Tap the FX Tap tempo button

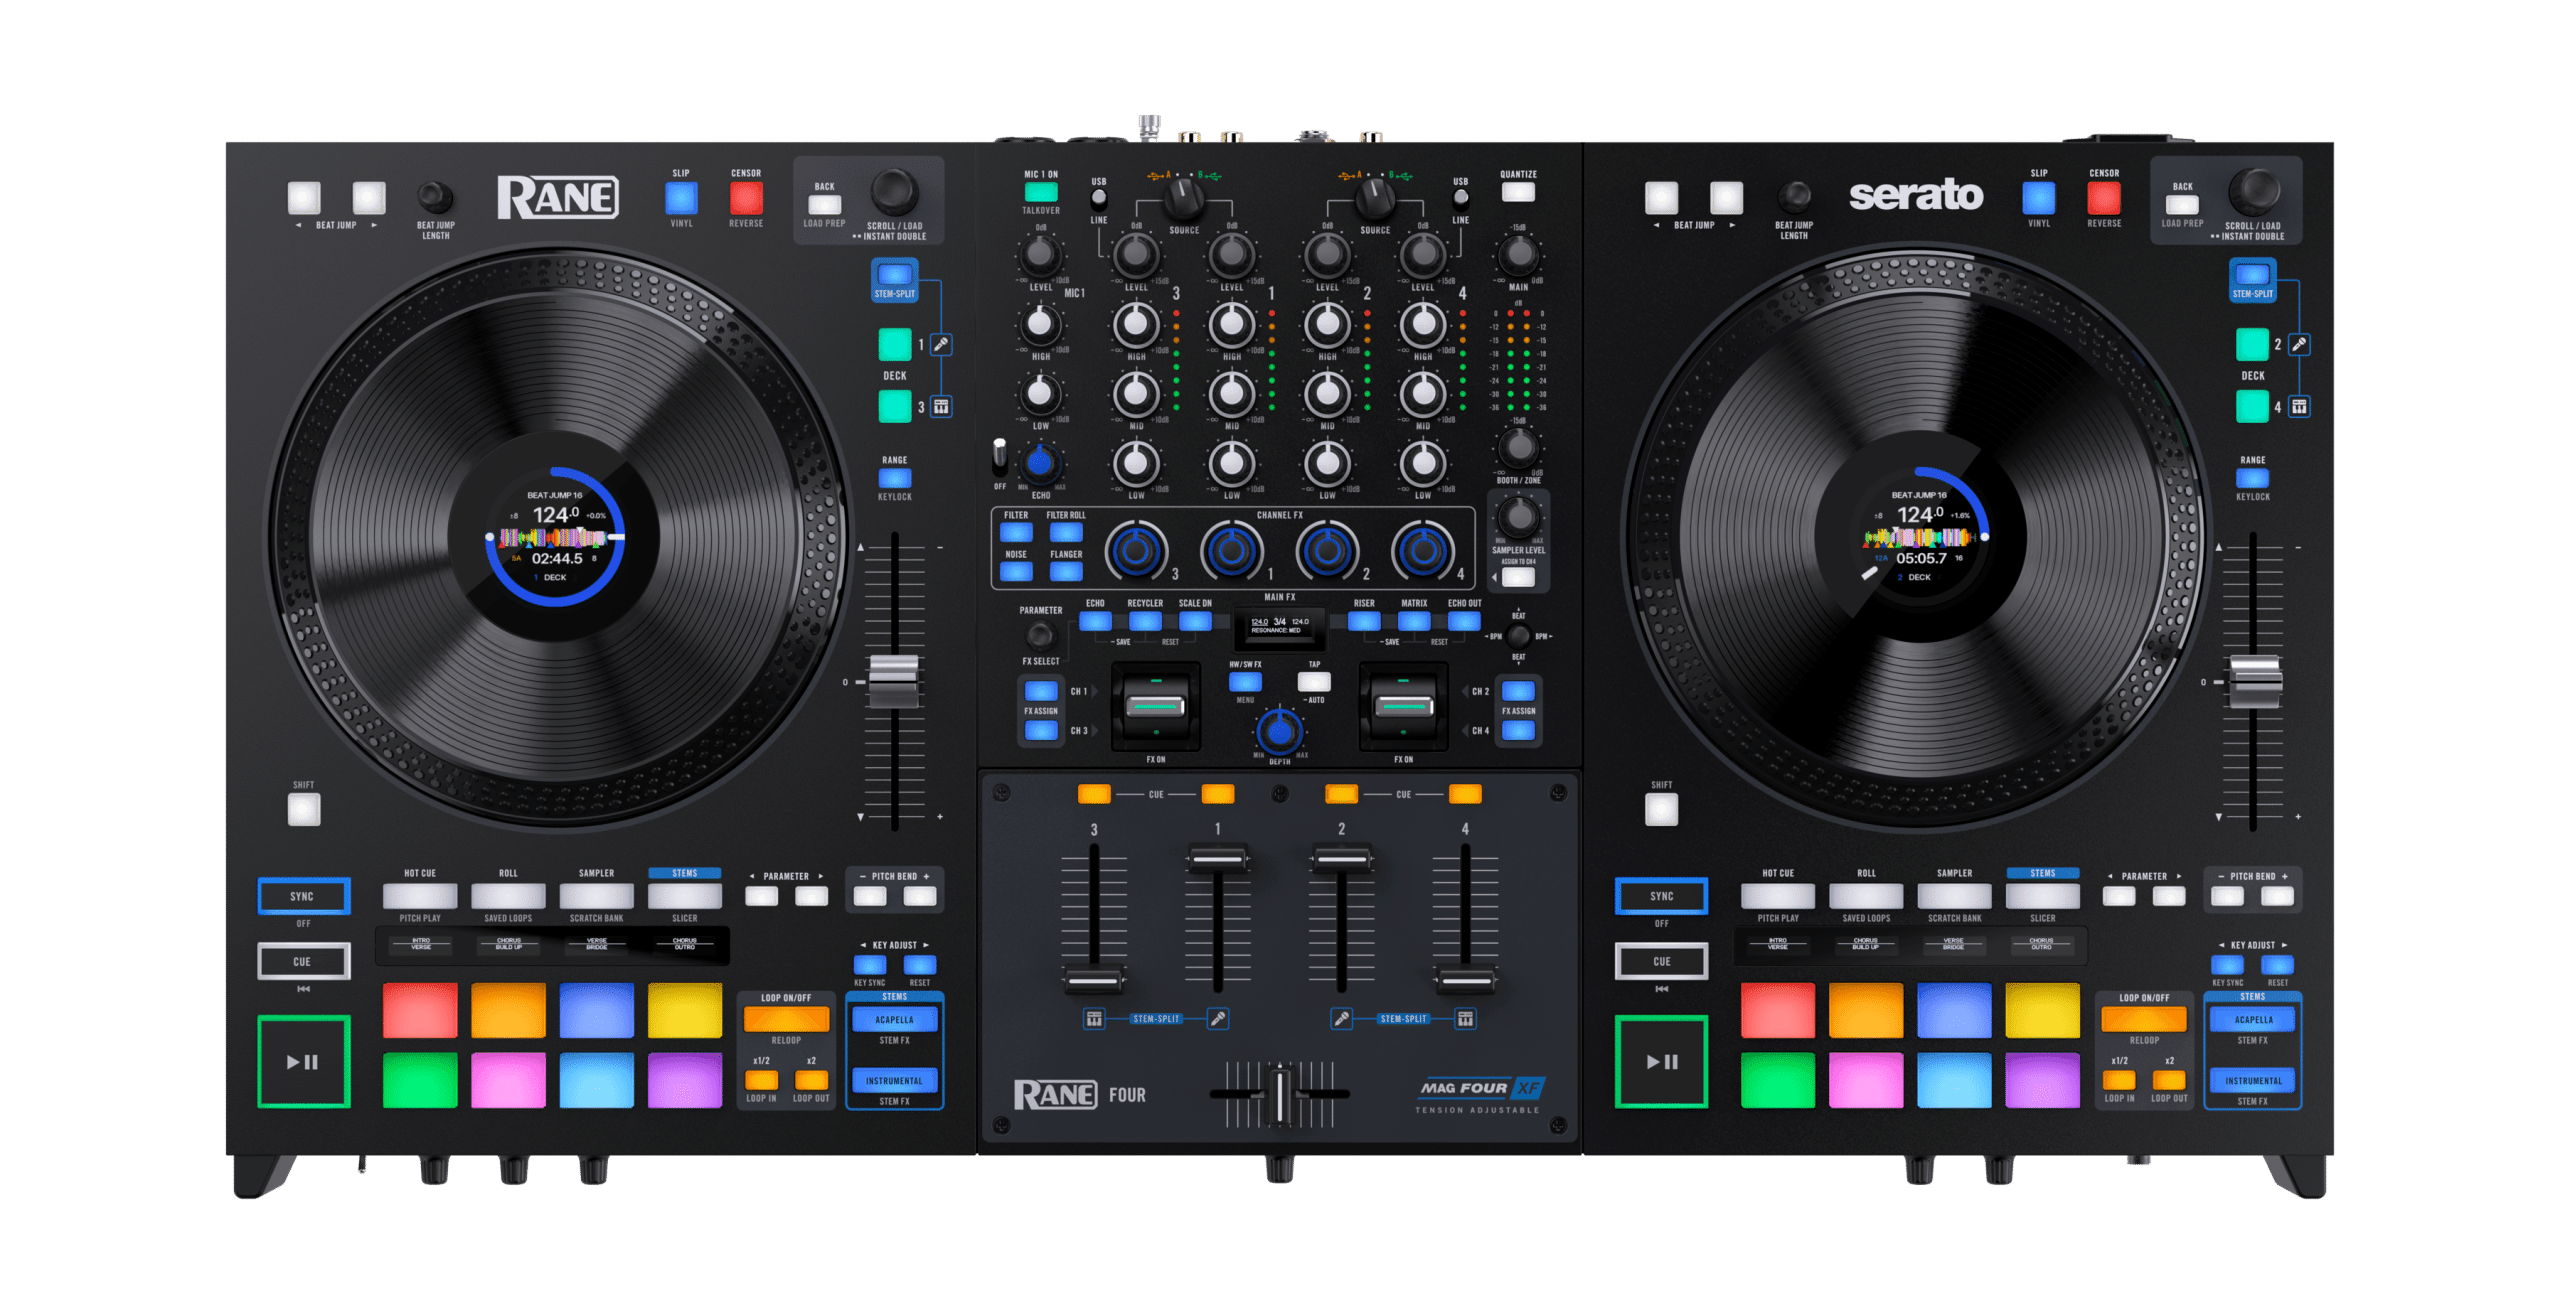click(x=1314, y=682)
